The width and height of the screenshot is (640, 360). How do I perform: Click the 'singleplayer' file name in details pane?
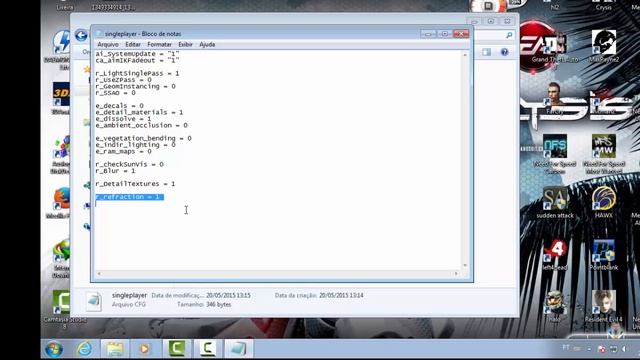coord(129,295)
